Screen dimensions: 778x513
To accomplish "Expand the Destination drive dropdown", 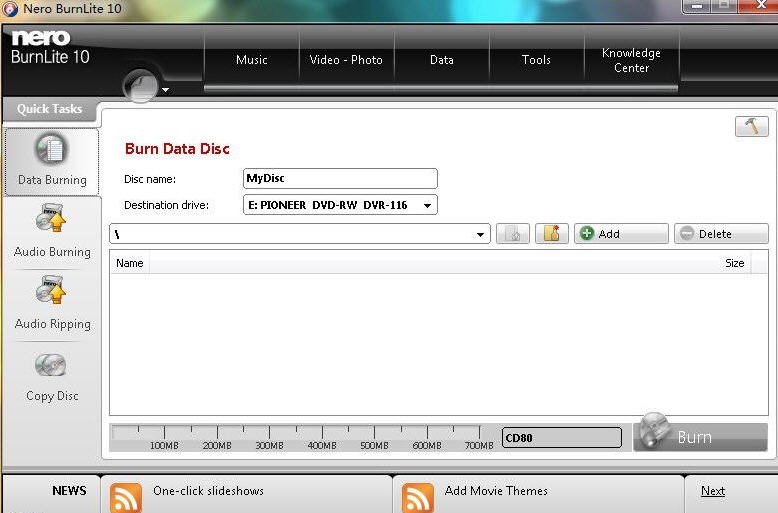I will coord(427,205).
